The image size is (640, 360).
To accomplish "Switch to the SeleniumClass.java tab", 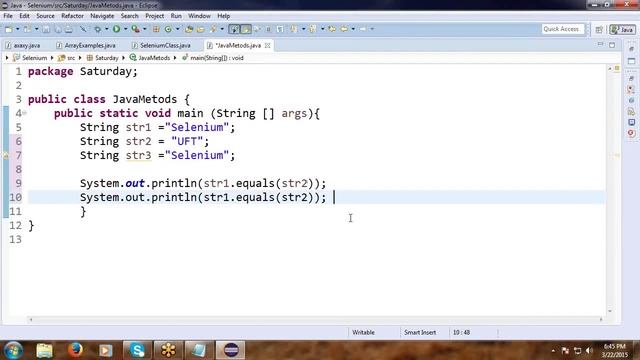I will (x=162, y=45).
